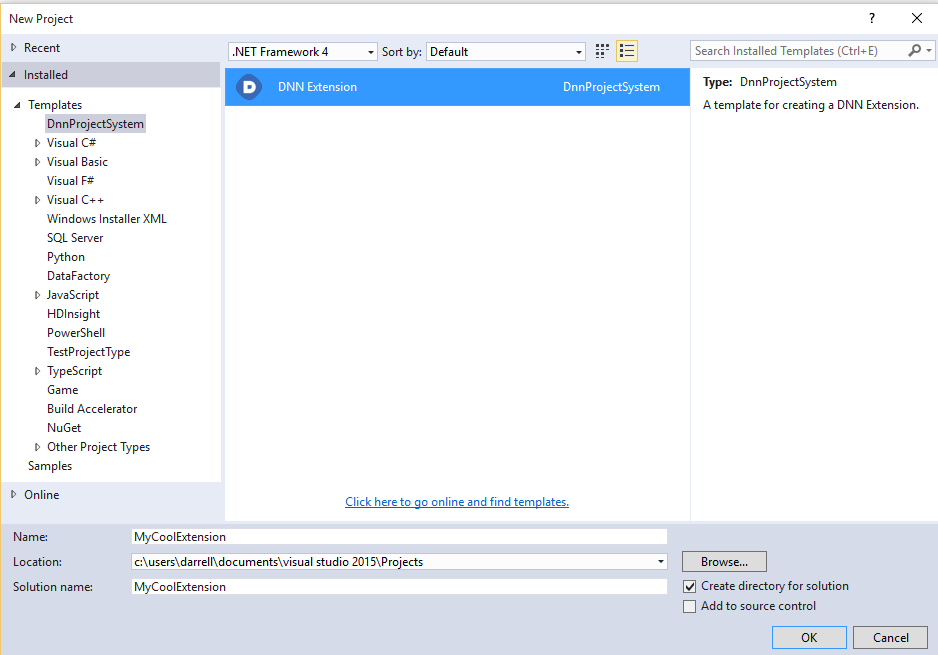Disable Create directory for solution

(x=689, y=587)
